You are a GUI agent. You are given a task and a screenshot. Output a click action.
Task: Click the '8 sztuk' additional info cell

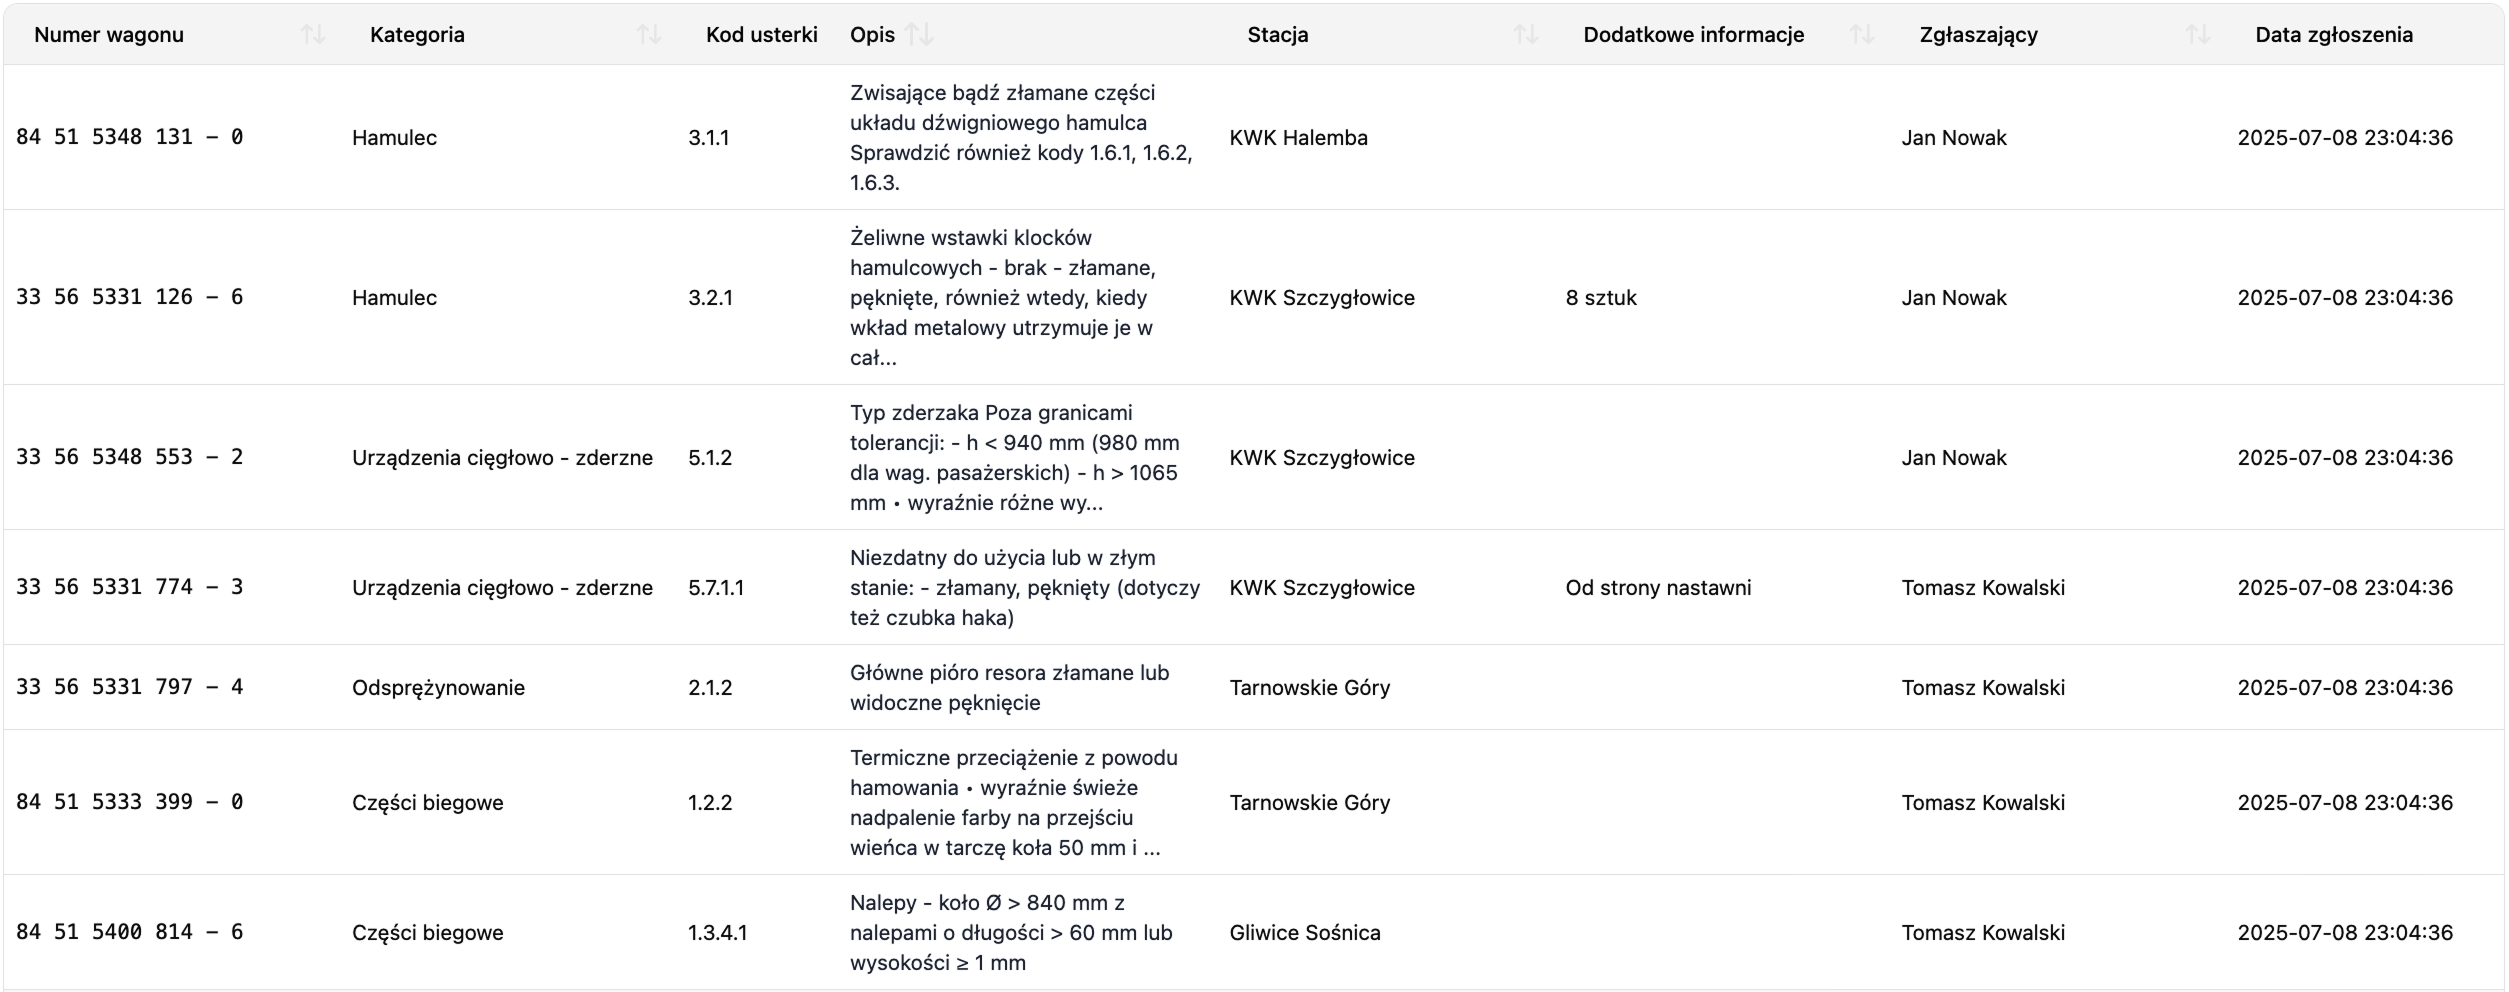click(1601, 298)
